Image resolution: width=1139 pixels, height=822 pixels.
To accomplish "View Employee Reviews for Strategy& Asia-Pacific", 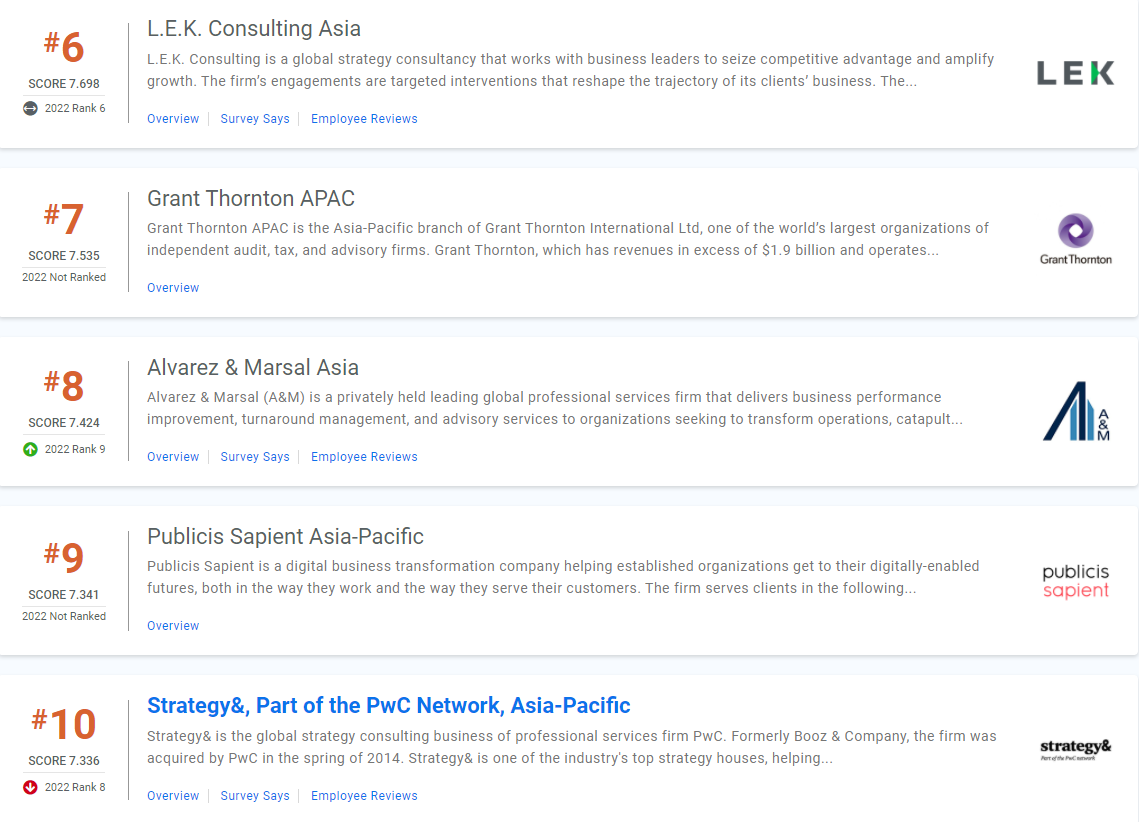I will point(364,796).
